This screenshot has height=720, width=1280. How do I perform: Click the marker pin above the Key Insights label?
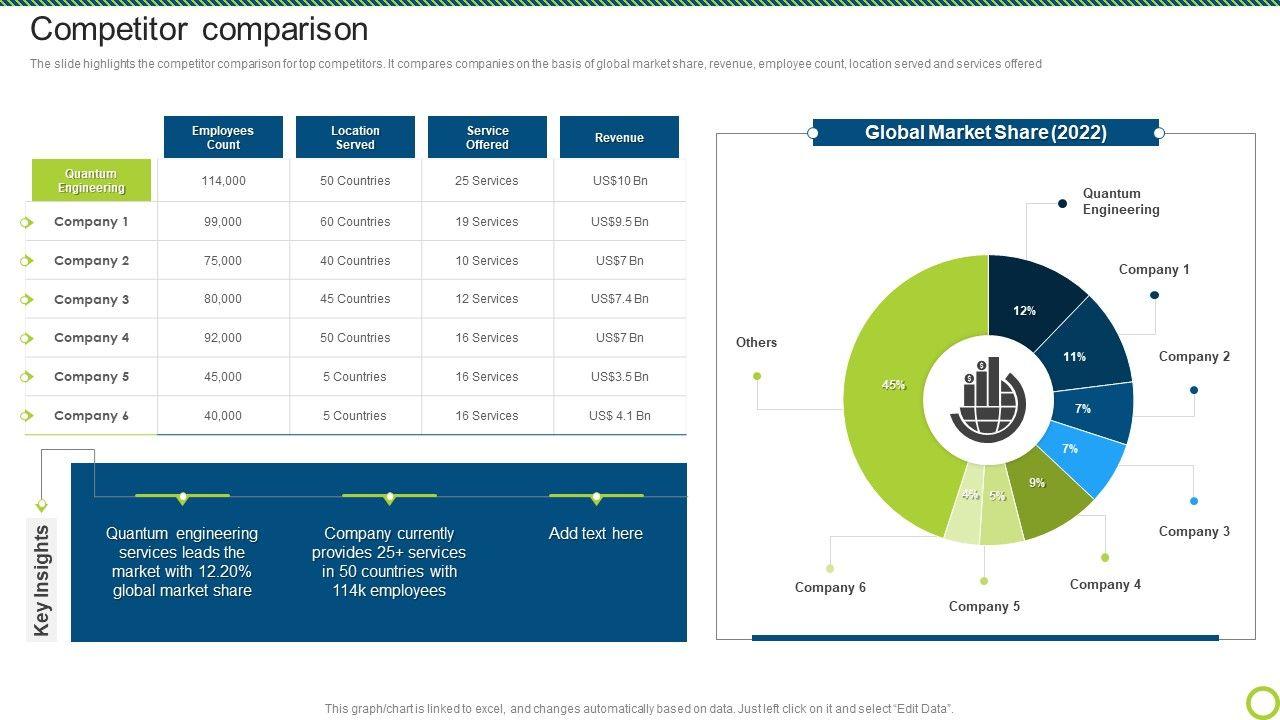[x=41, y=505]
